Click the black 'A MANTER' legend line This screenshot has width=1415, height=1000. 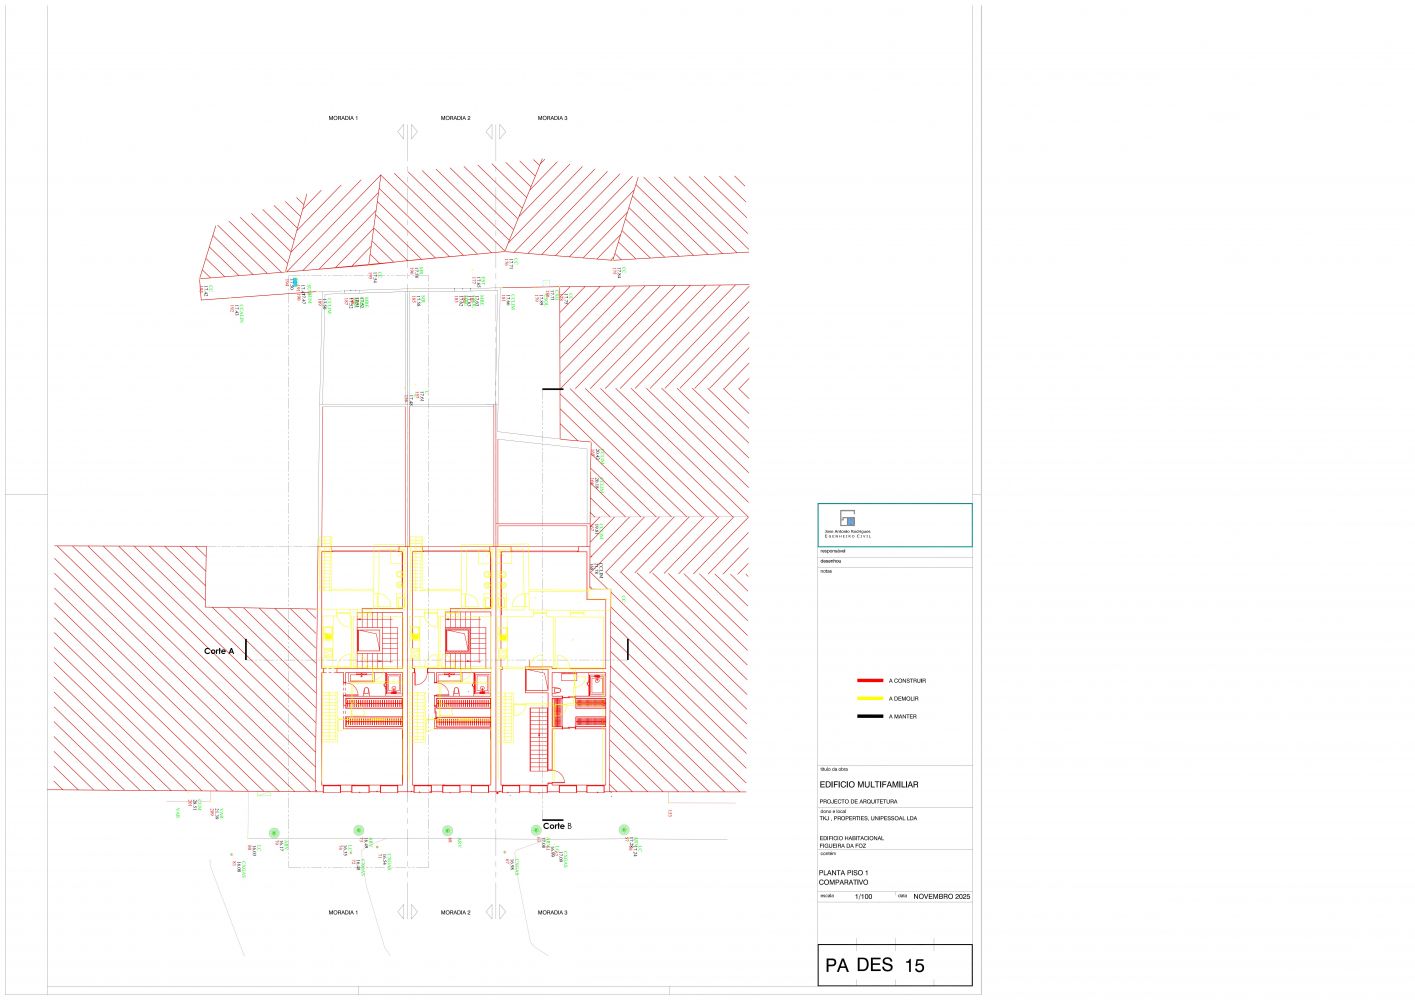tap(869, 716)
